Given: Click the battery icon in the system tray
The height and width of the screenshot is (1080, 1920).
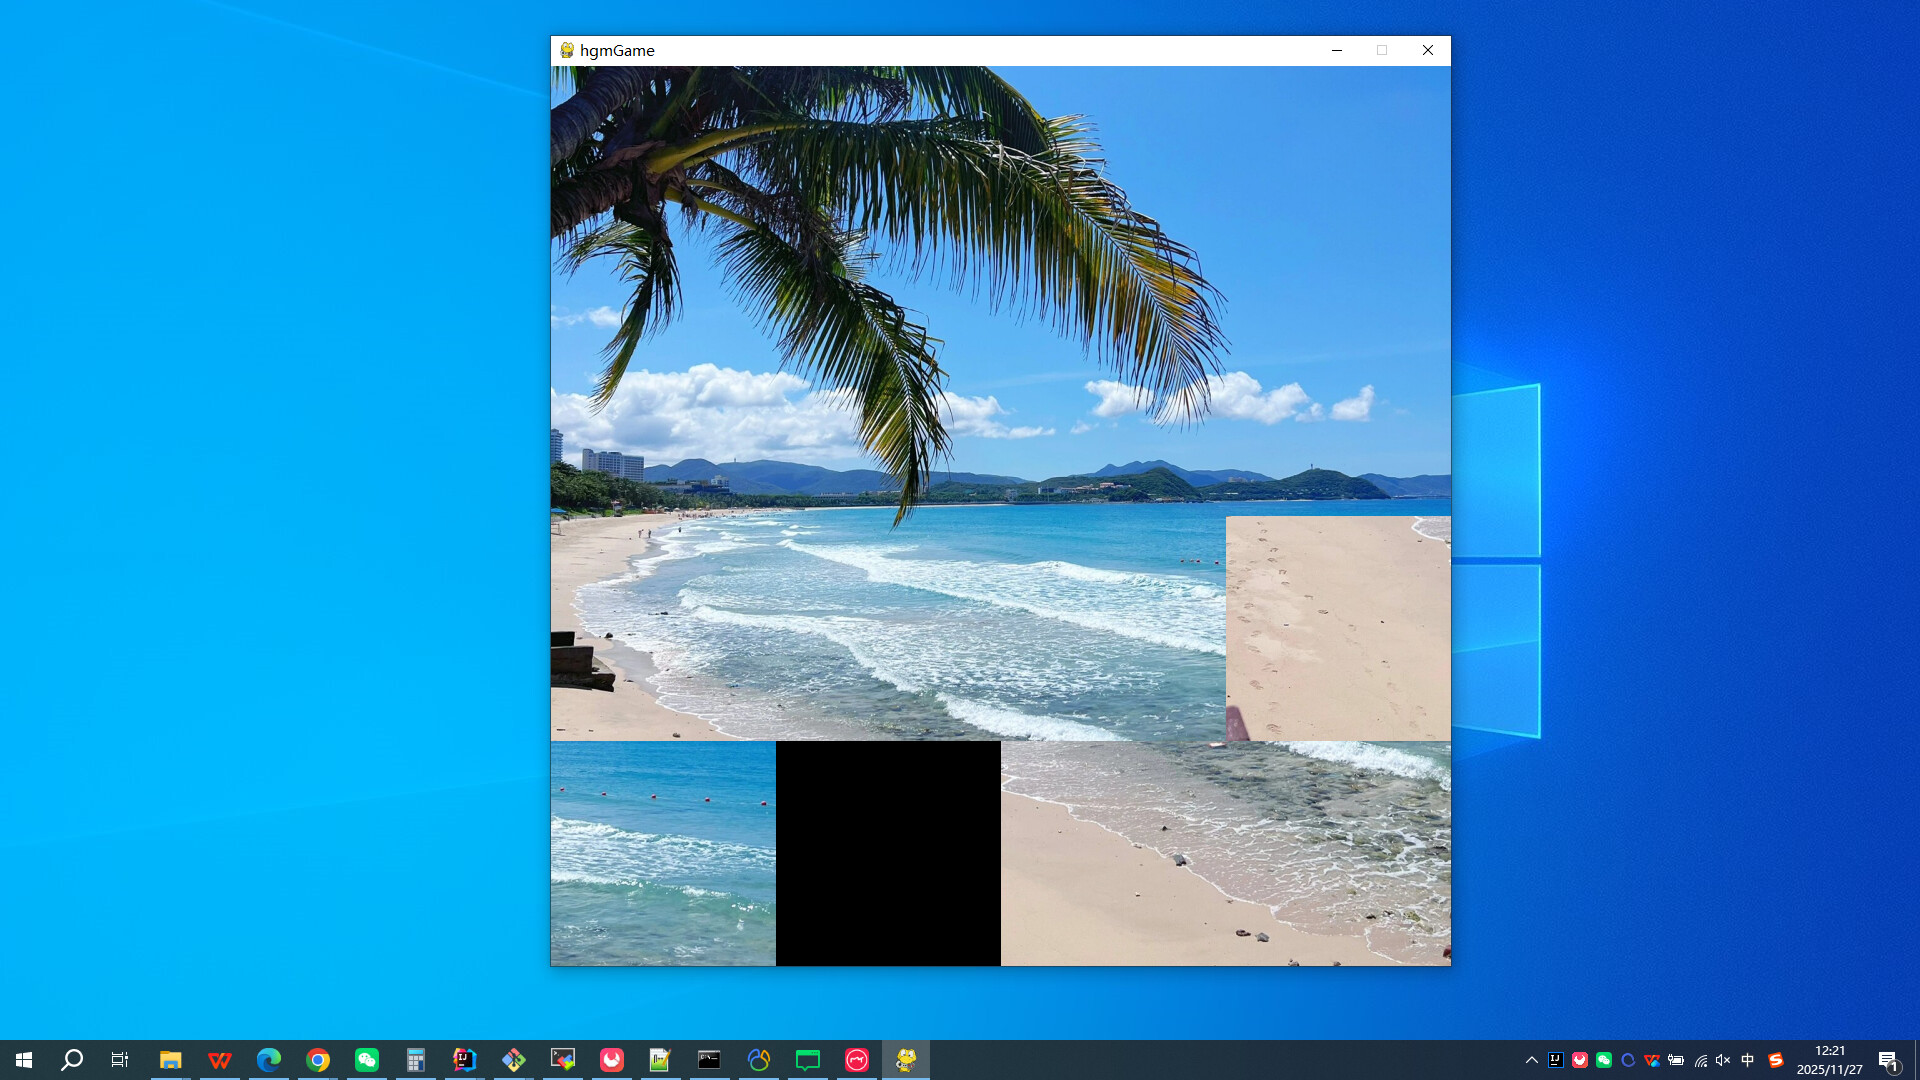Looking at the screenshot, I should (1676, 1060).
